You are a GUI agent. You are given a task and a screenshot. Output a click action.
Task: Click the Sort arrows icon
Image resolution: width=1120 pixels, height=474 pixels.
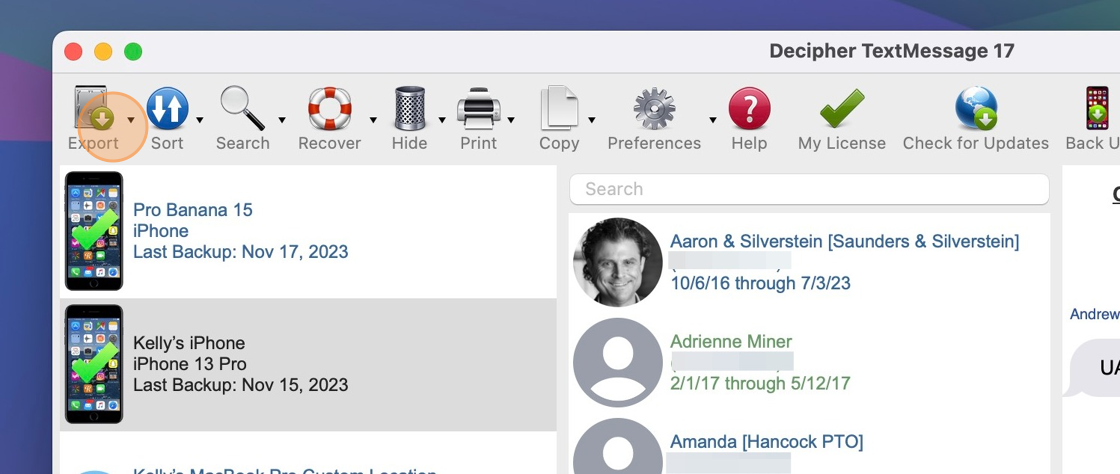(x=167, y=109)
